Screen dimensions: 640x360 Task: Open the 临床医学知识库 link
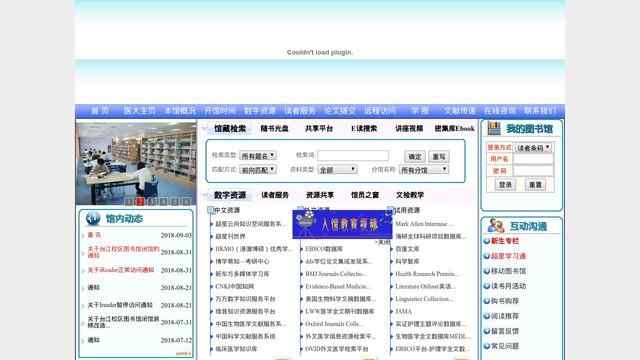pos(236,349)
